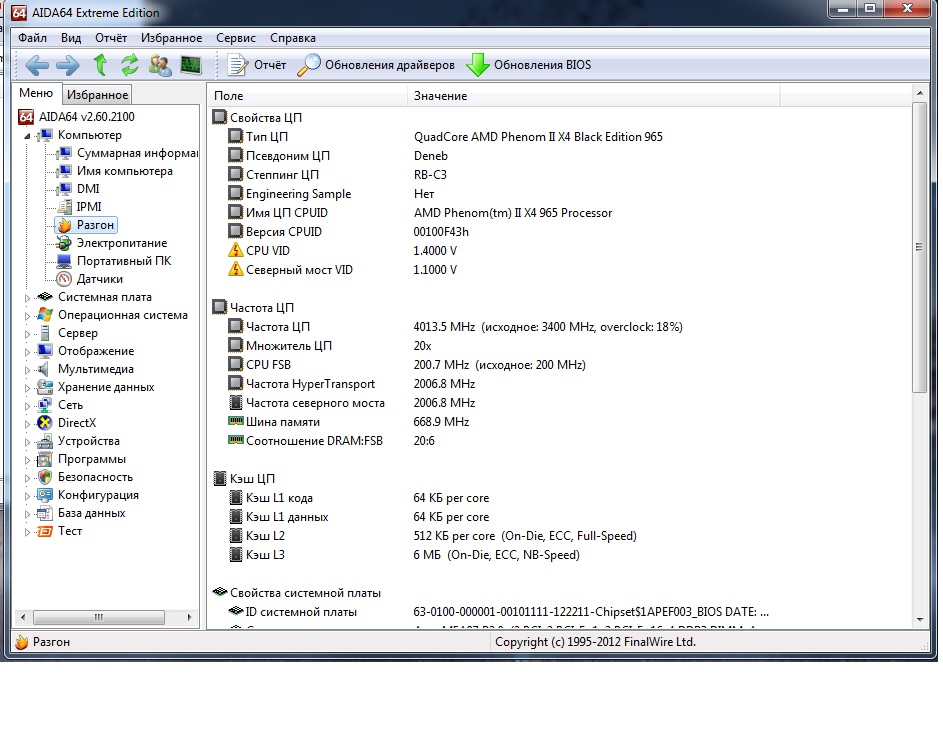Click the CPU VID warning icon

[236, 251]
